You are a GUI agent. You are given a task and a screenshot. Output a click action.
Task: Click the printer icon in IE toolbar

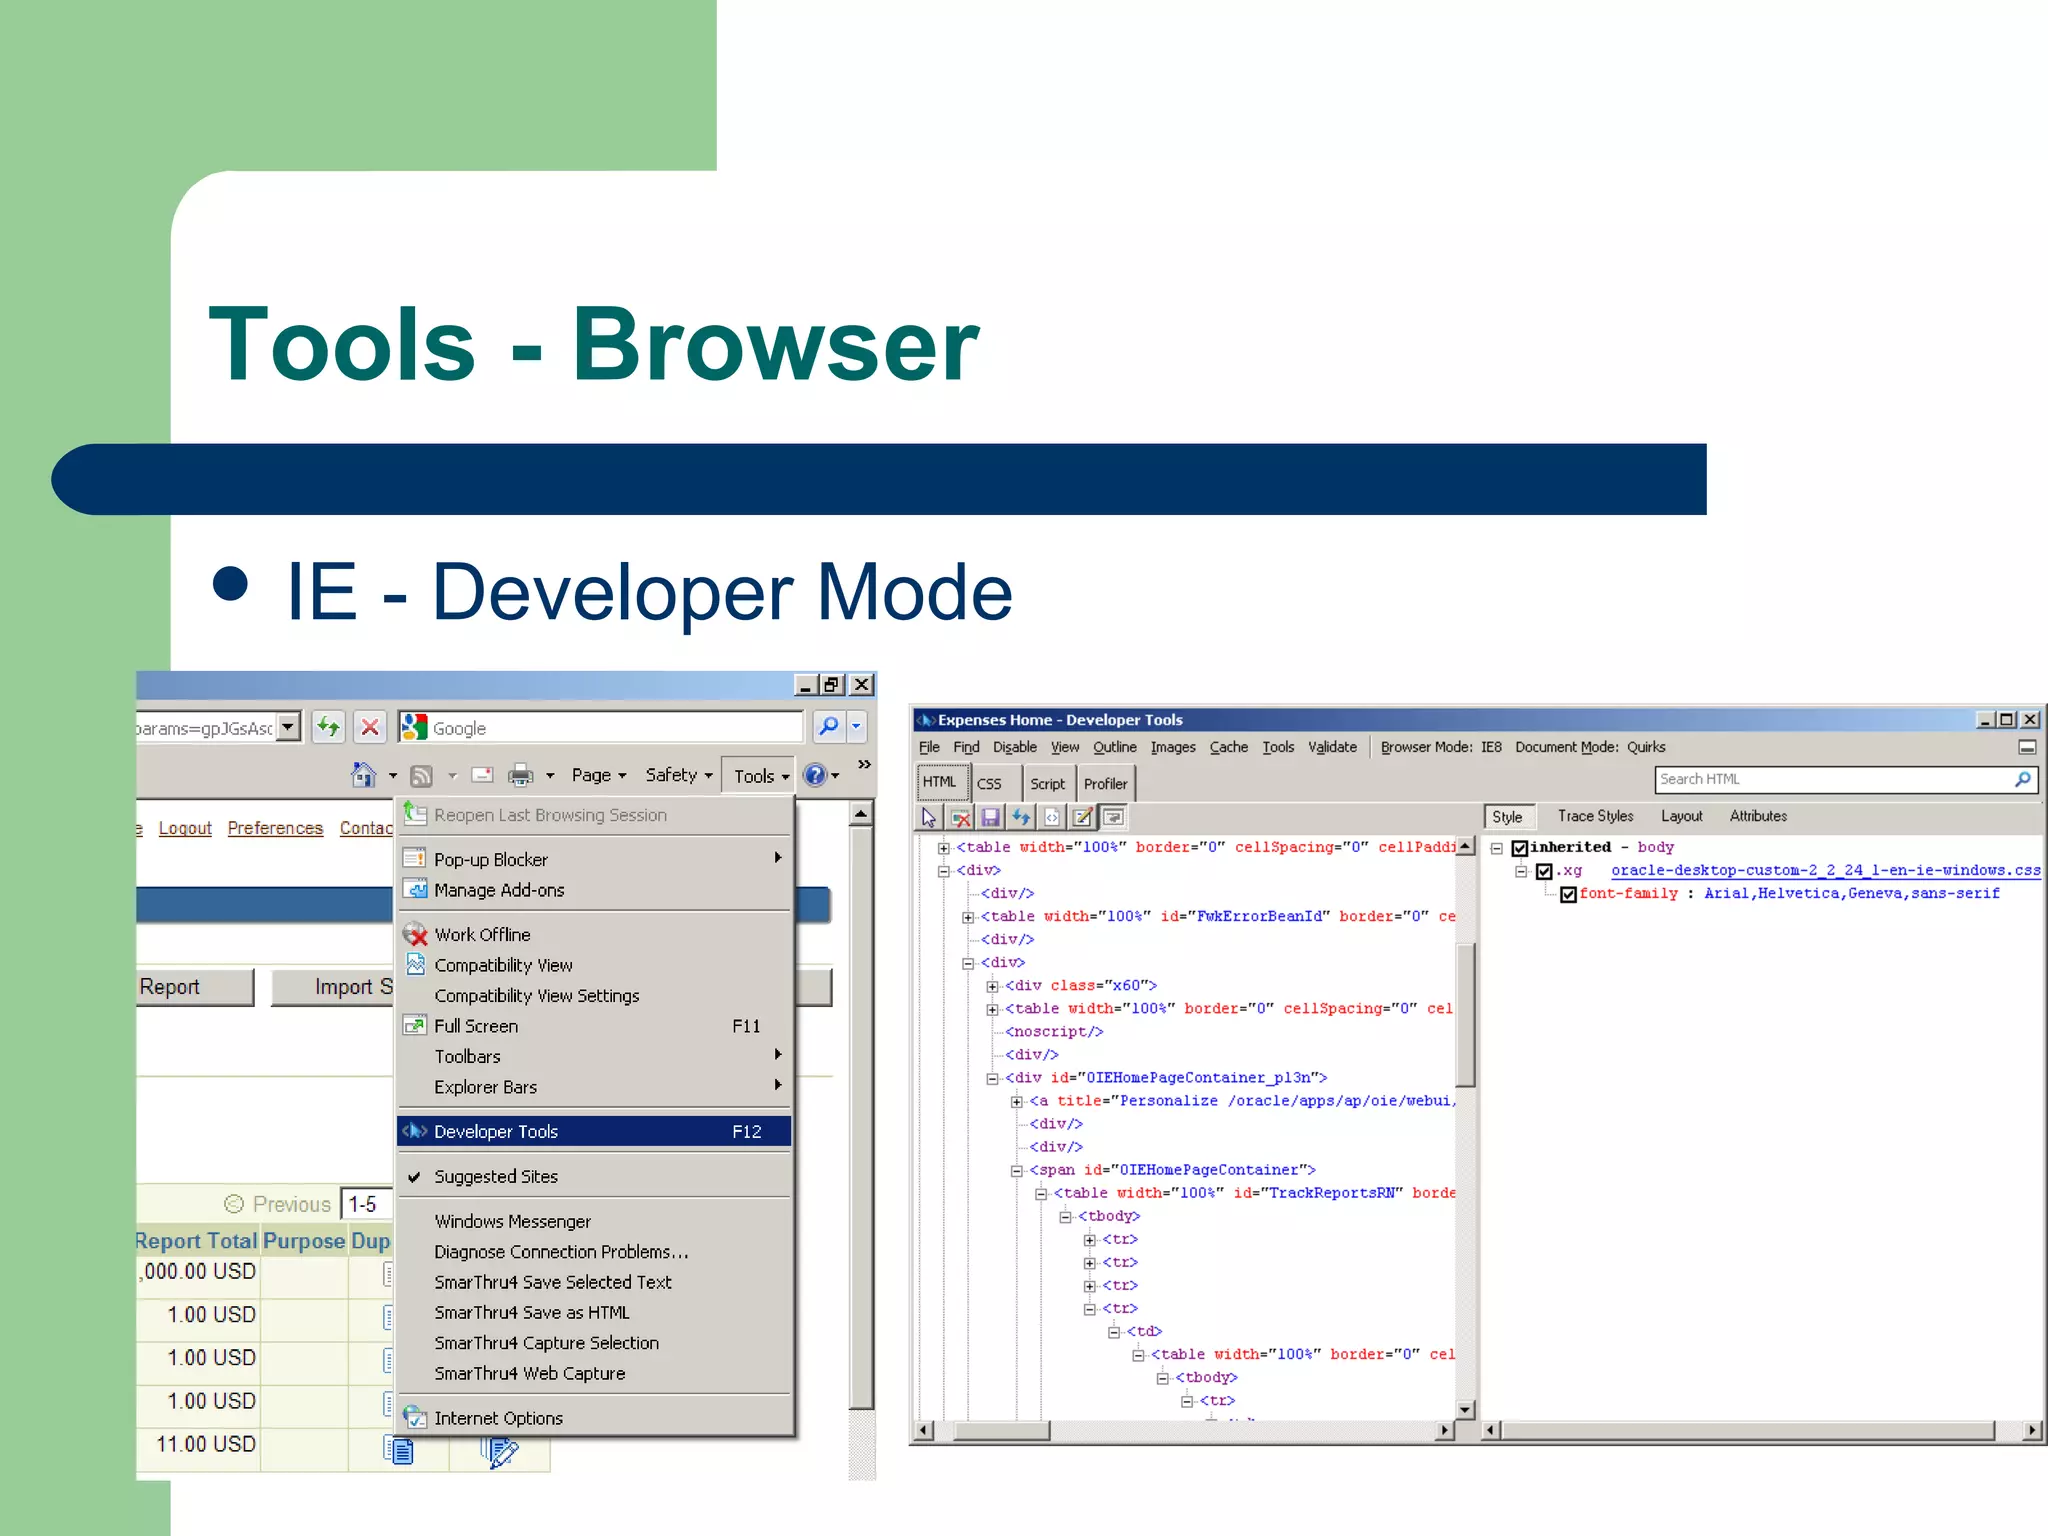(520, 775)
